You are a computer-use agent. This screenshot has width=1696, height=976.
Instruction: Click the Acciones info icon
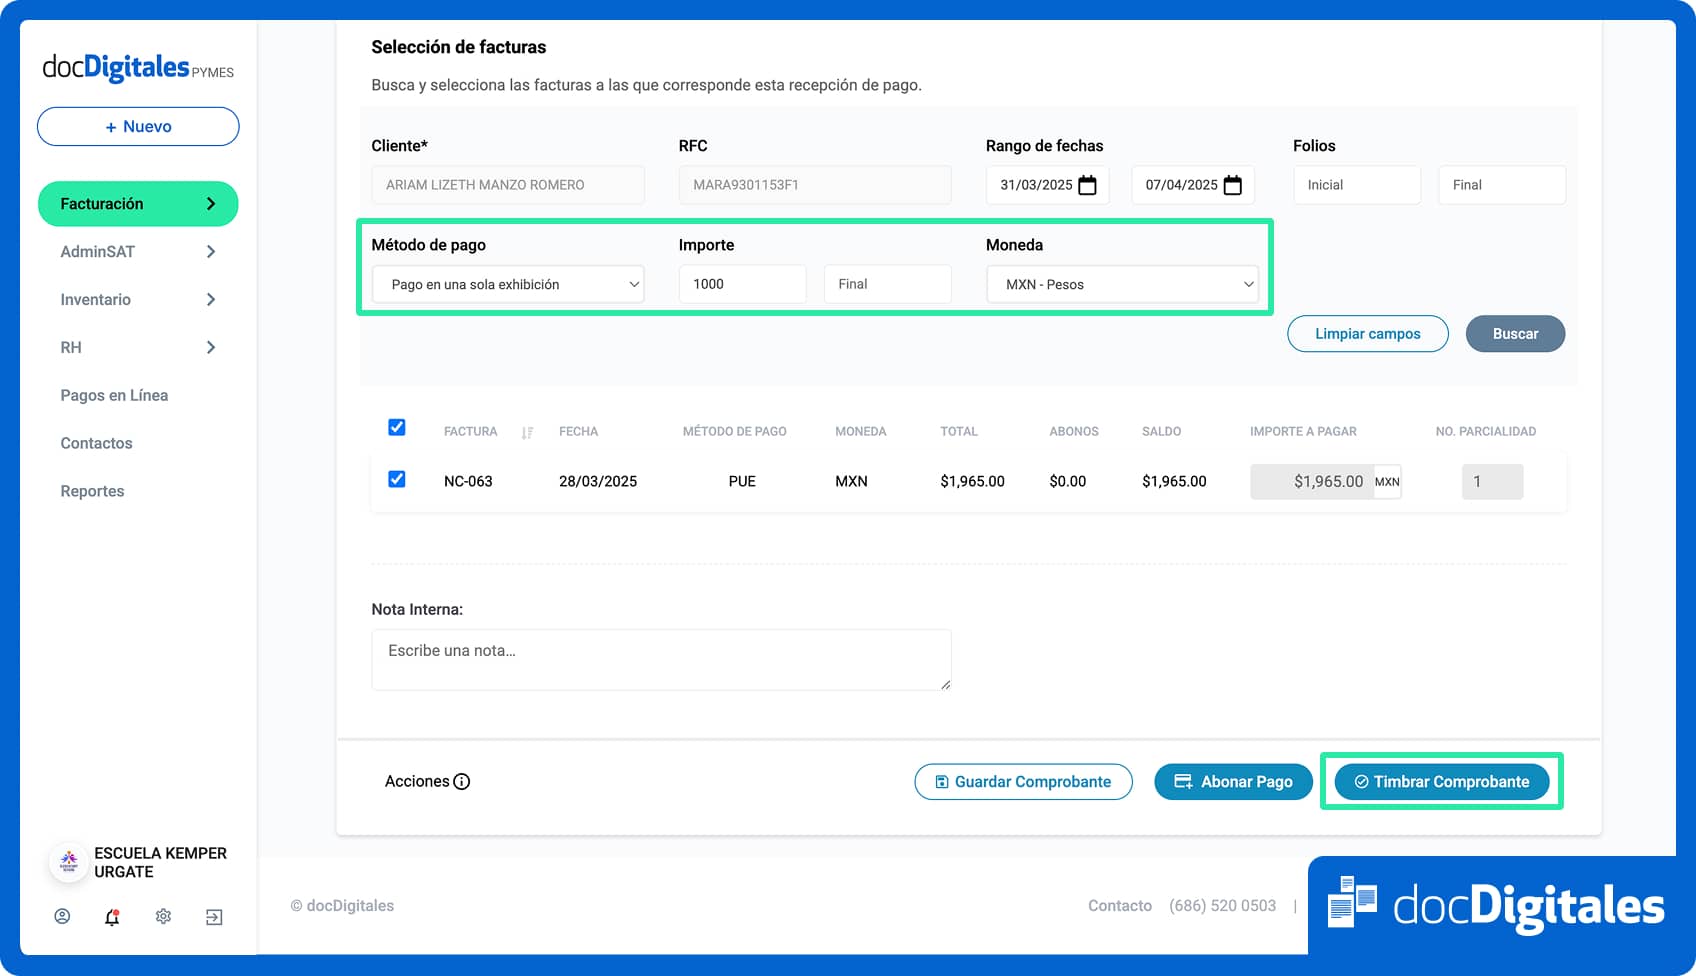point(462,782)
